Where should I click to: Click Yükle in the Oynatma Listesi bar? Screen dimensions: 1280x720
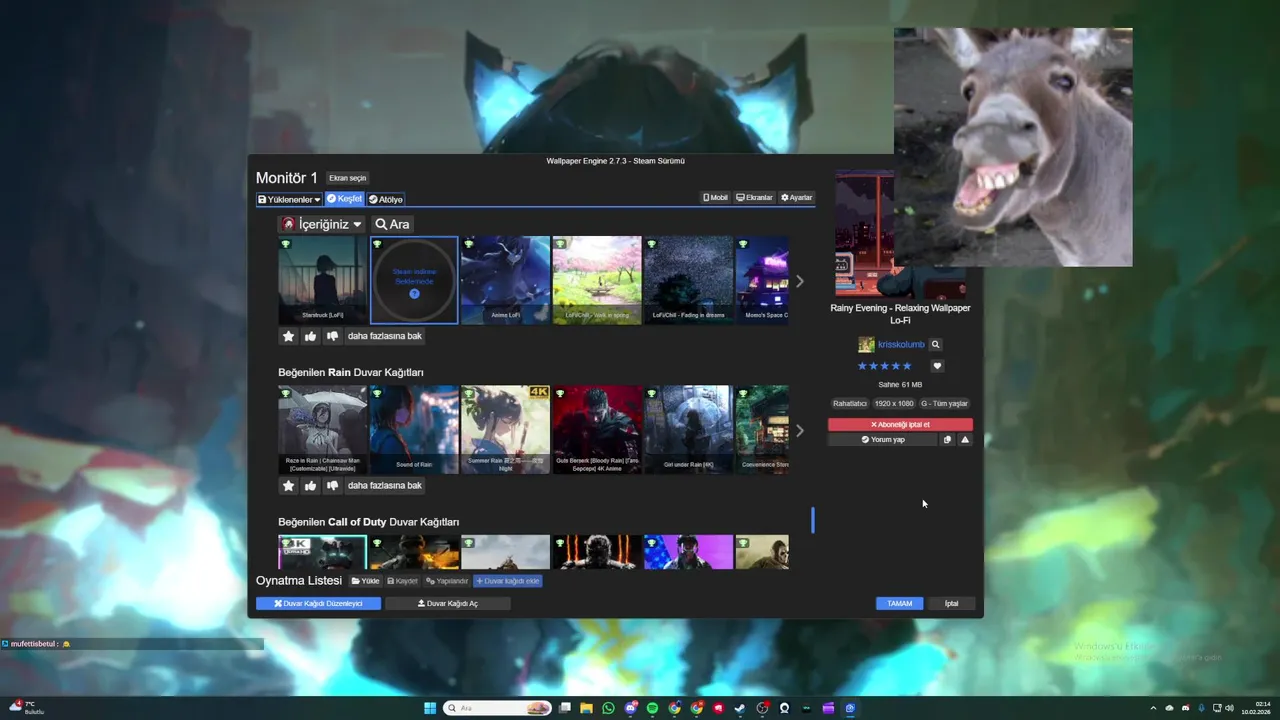pyautogui.click(x=365, y=581)
